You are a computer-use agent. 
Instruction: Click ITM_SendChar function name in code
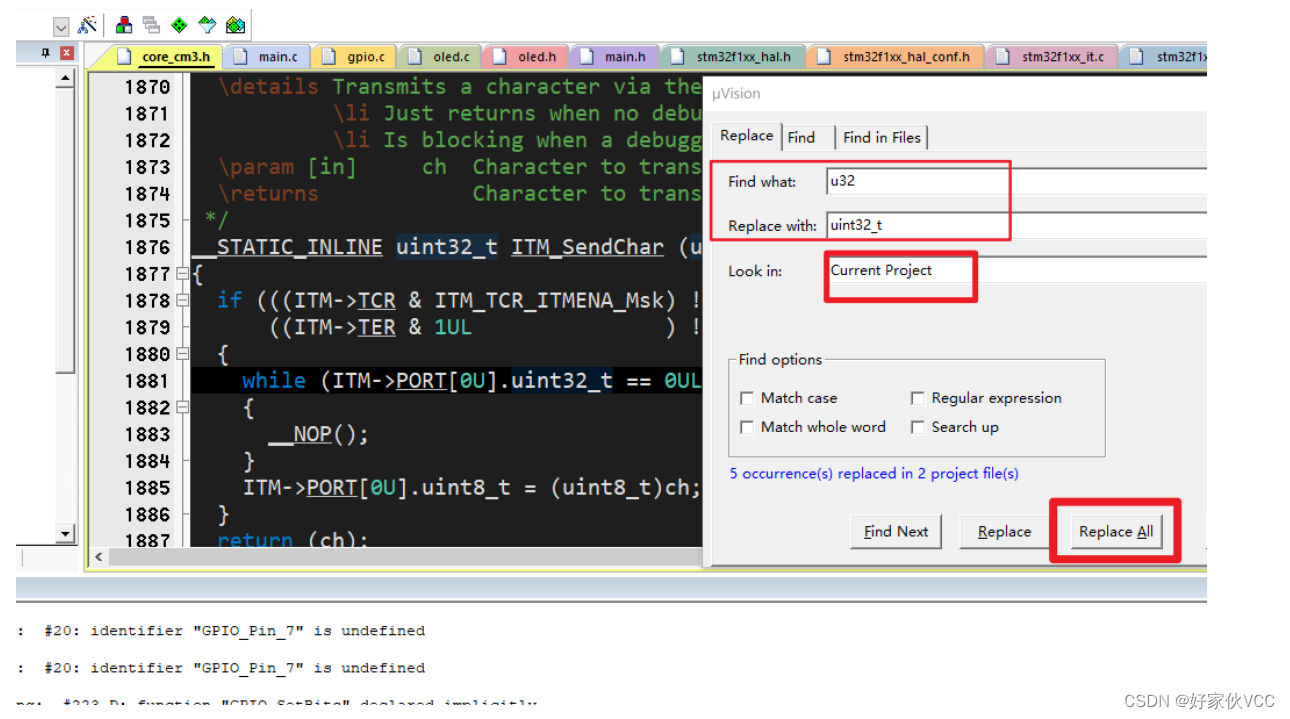tap(587, 247)
